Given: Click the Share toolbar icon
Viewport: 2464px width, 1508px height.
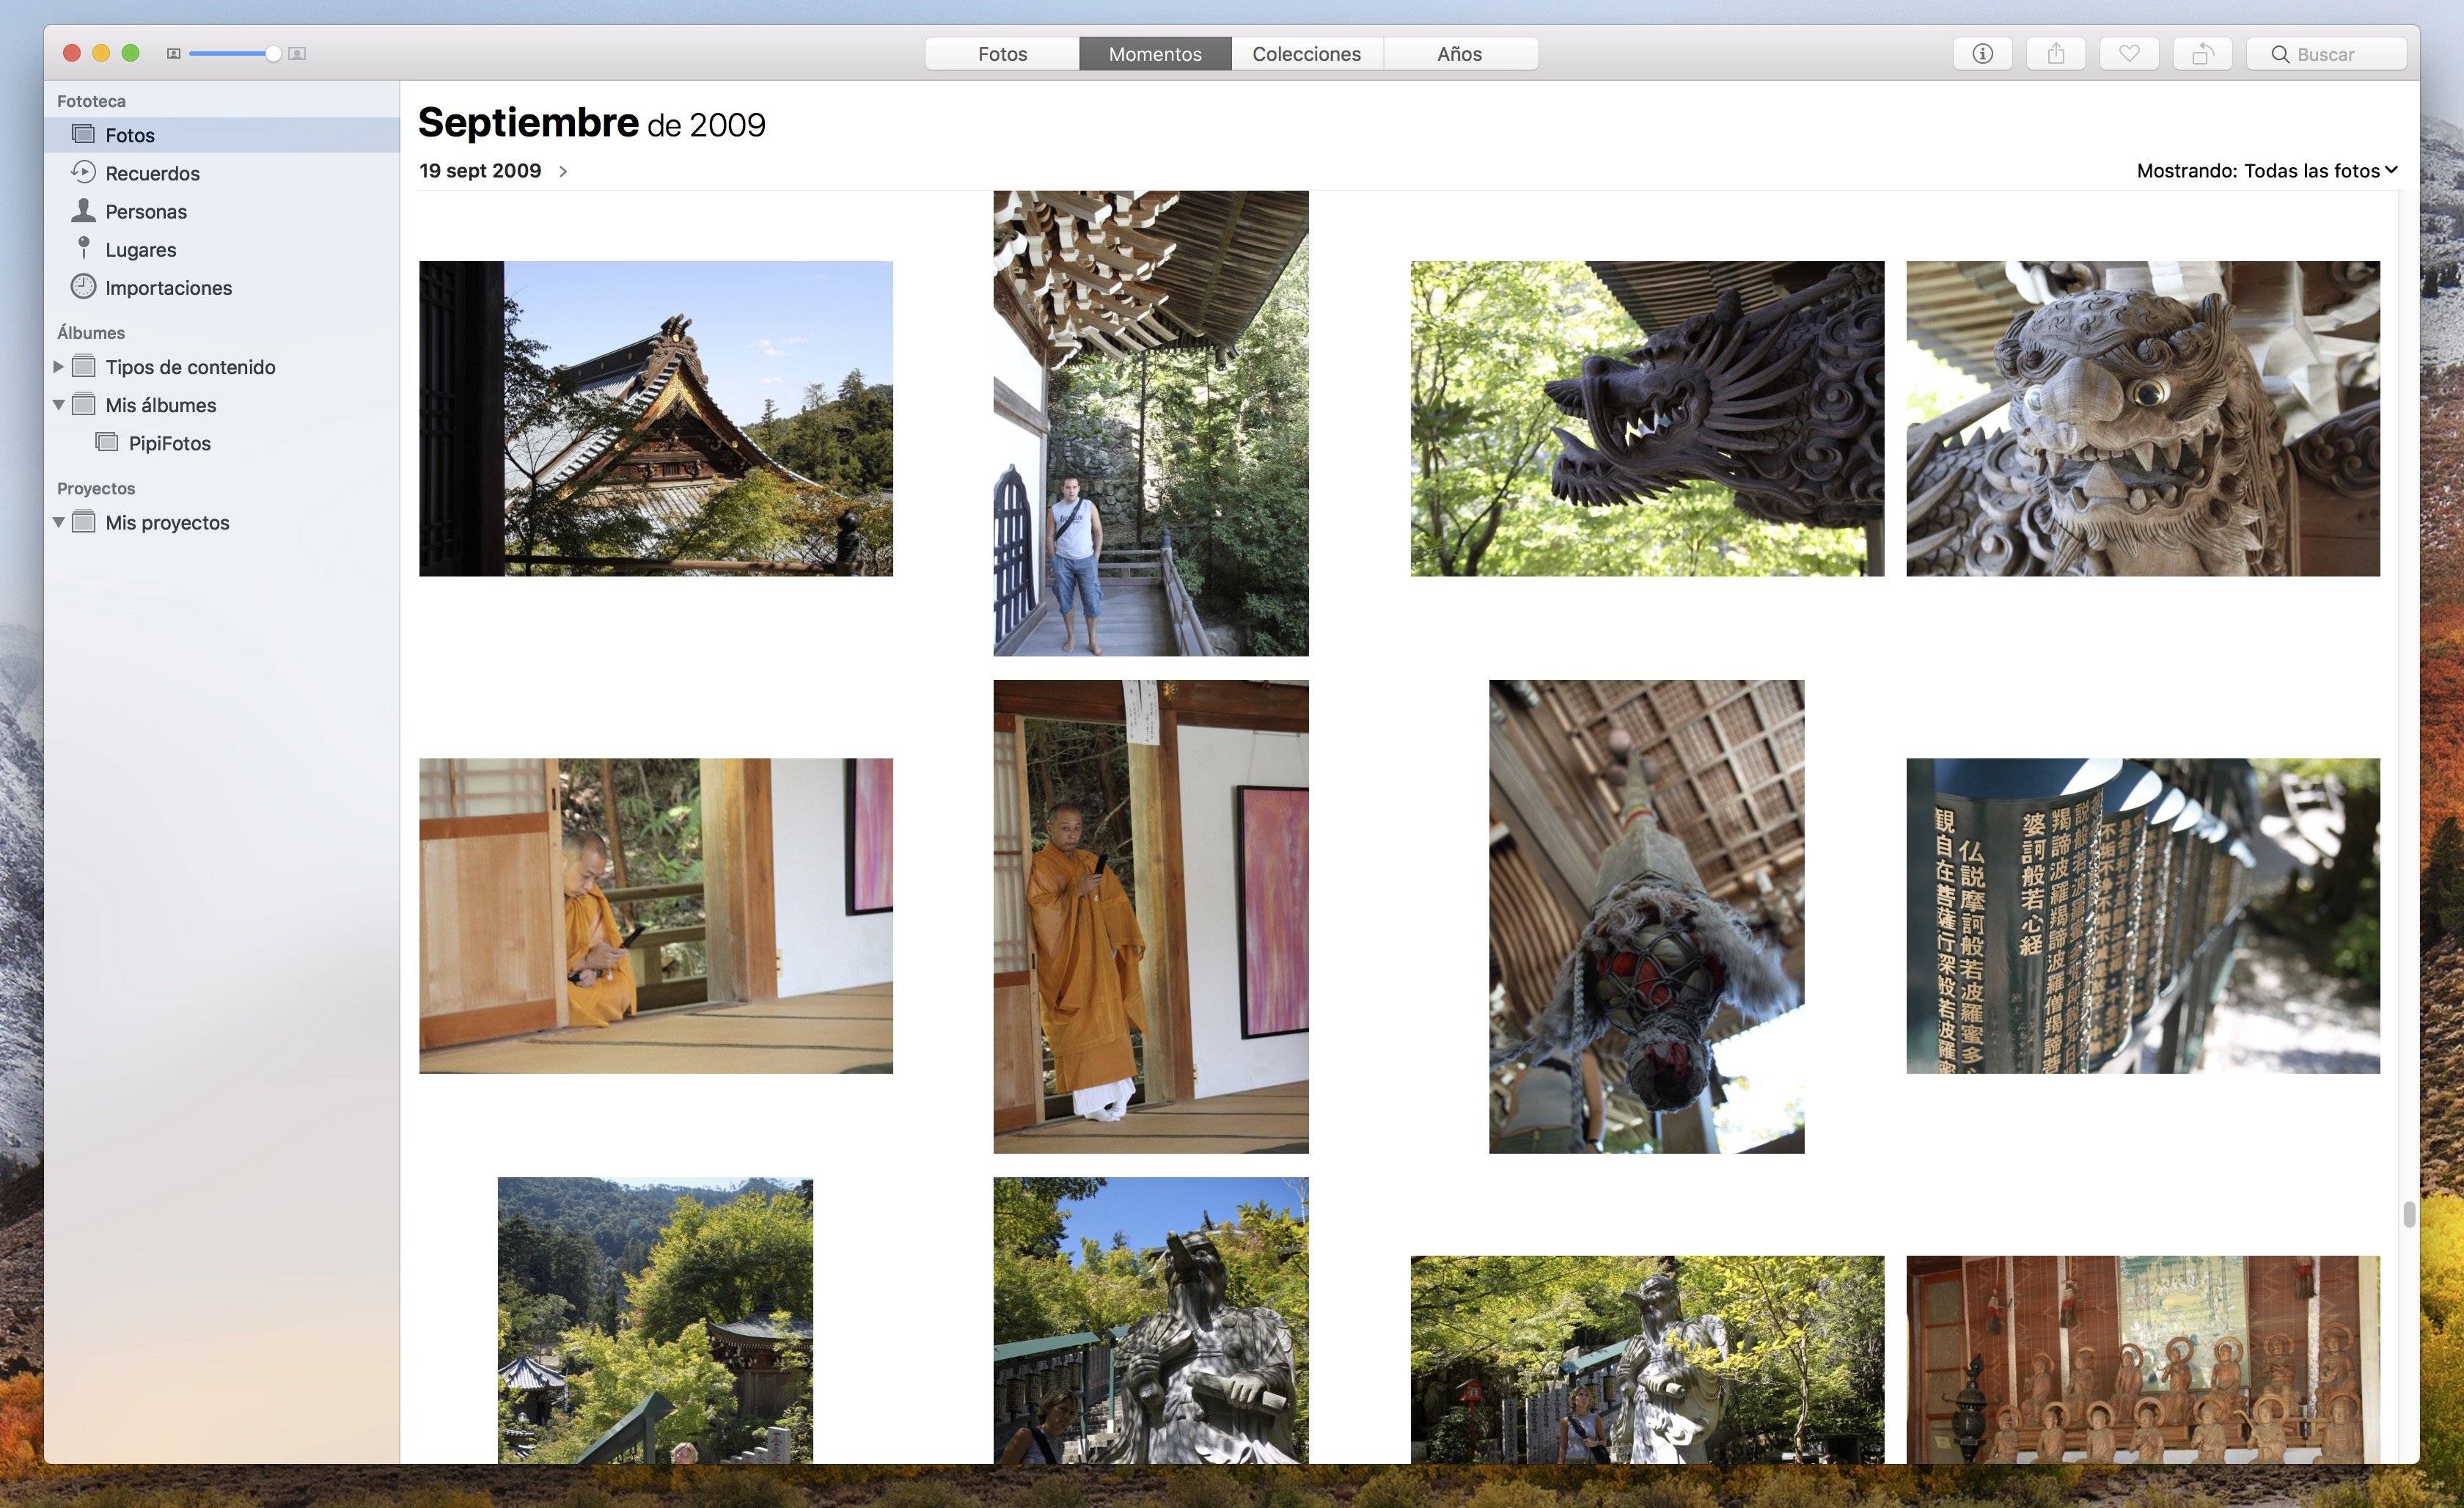Looking at the screenshot, I should tap(2055, 54).
